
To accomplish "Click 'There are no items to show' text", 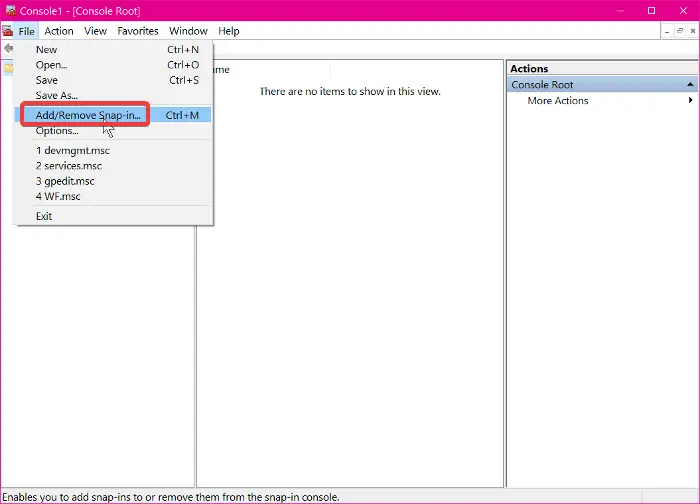I will pos(350,92).
